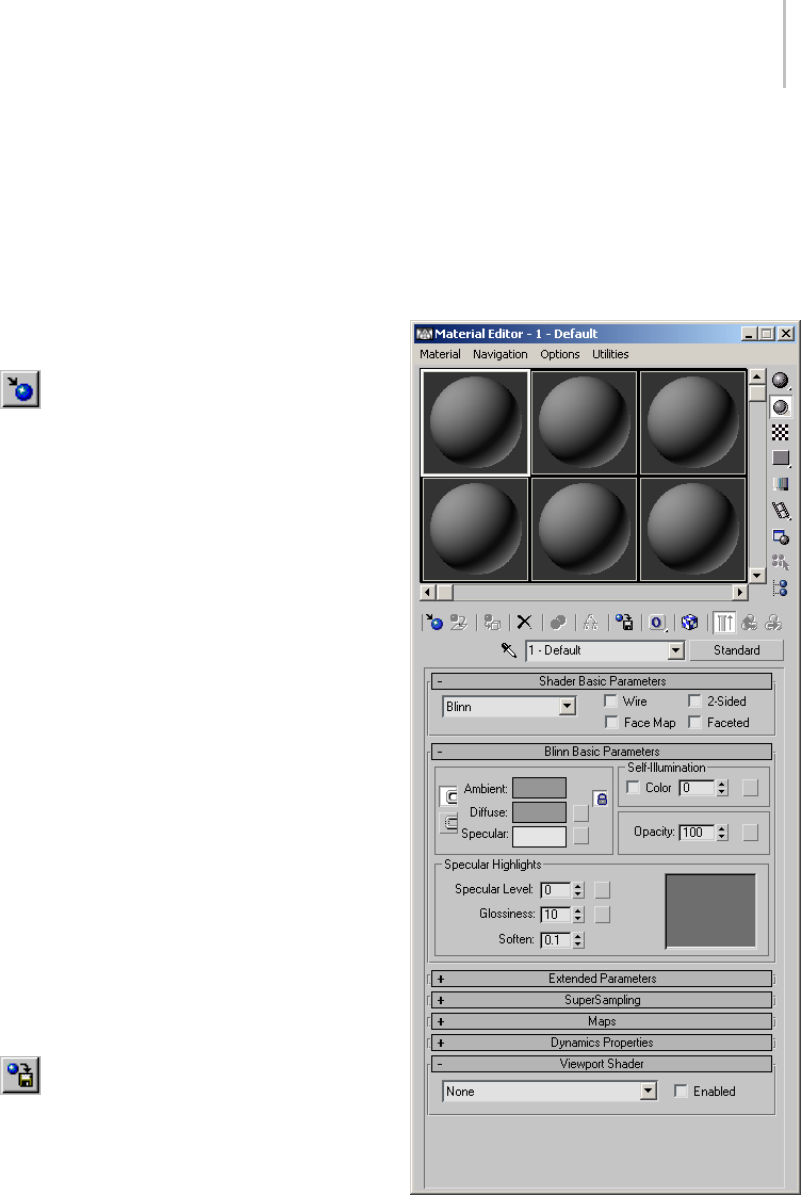
Task: Click the Make Material Copy icon
Action: tap(558, 623)
